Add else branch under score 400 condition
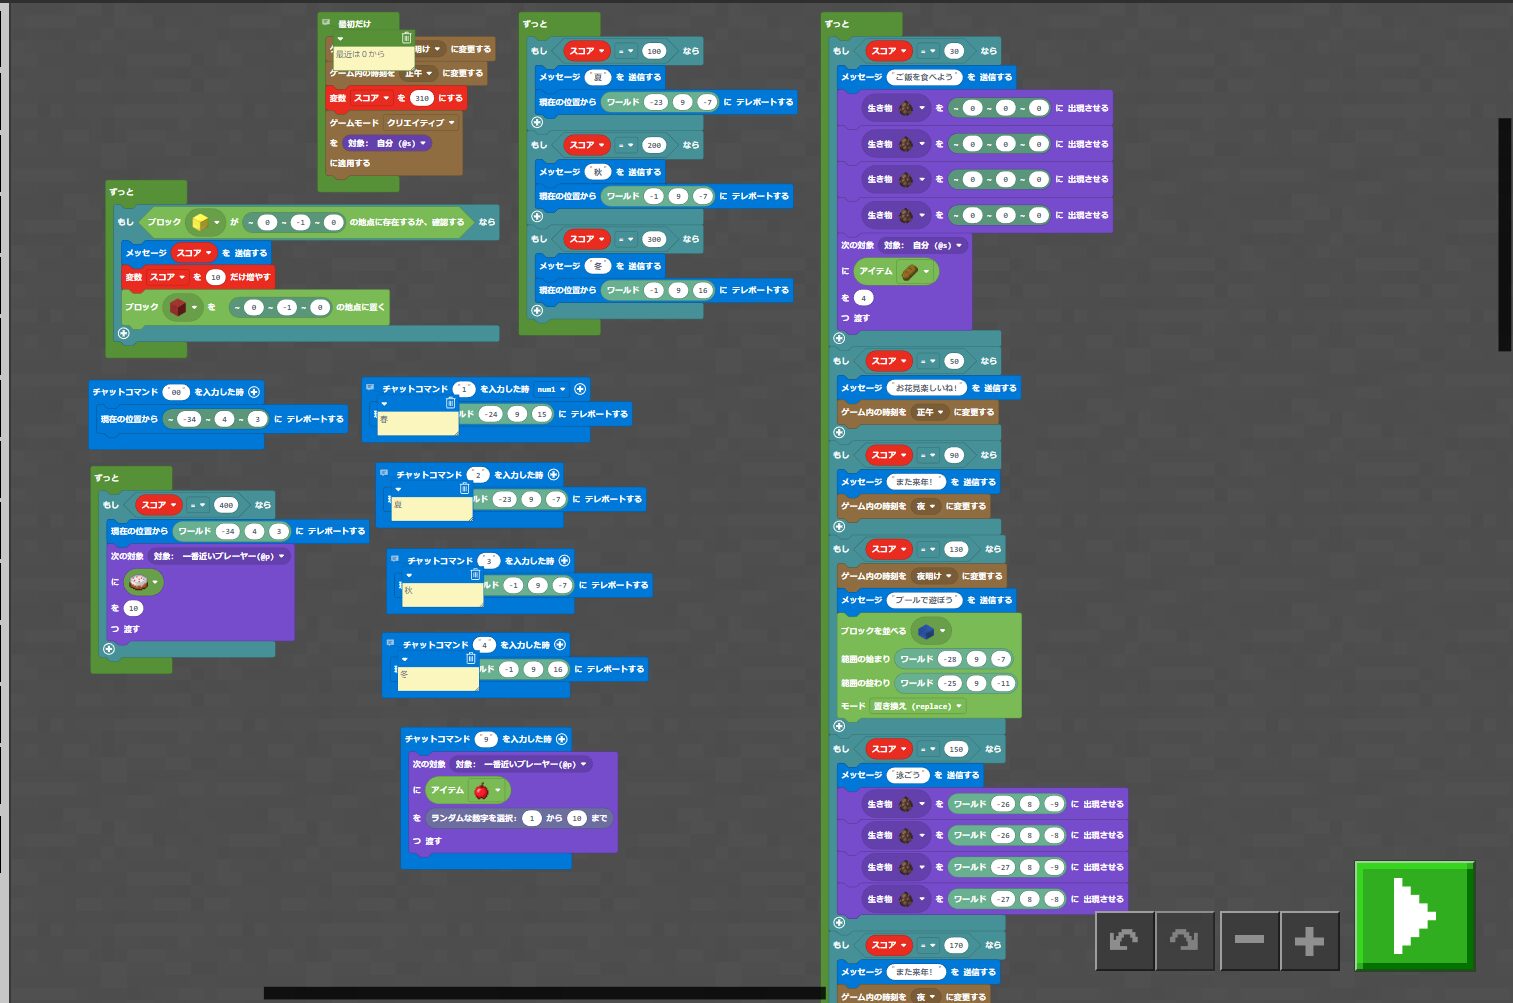Viewport: 1513px width, 1003px height. coord(109,649)
